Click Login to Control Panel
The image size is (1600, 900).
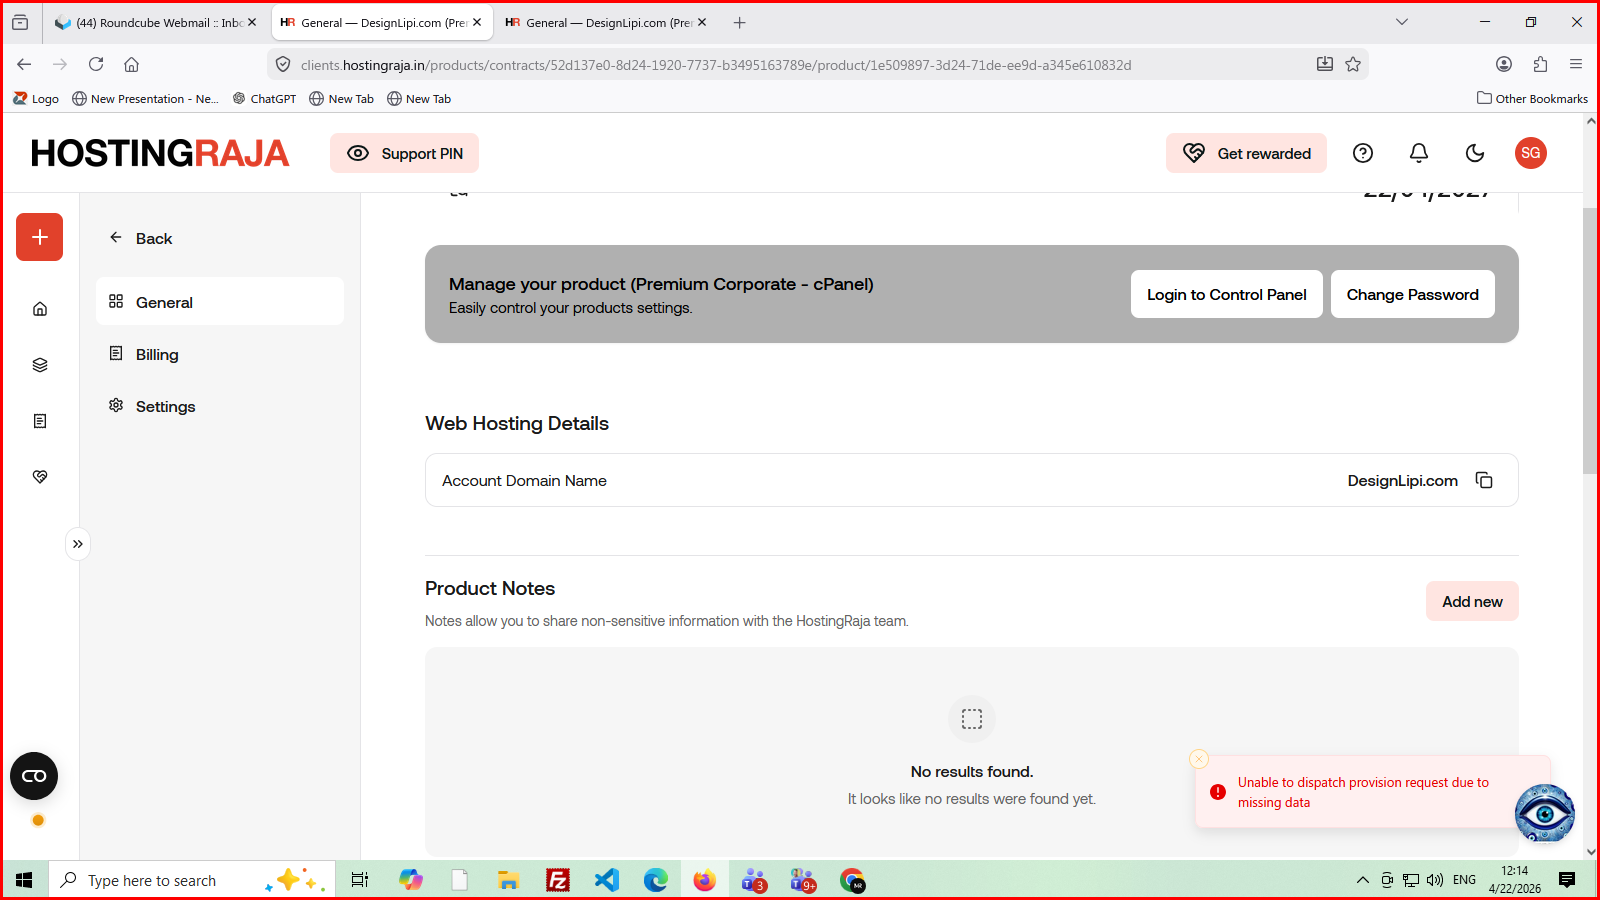pyautogui.click(x=1226, y=295)
